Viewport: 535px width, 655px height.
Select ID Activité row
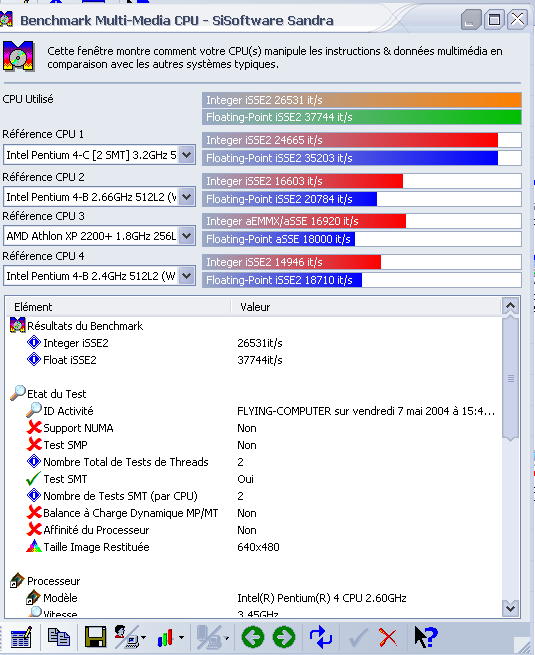253,411
